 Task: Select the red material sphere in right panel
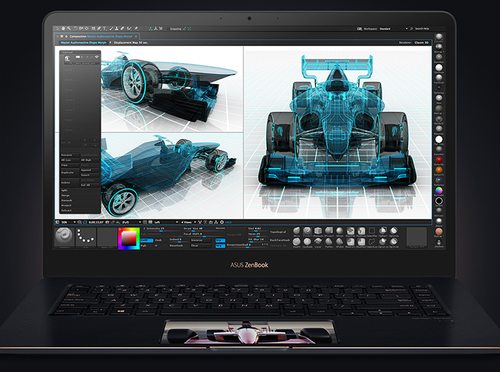click(x=439, y=160)
